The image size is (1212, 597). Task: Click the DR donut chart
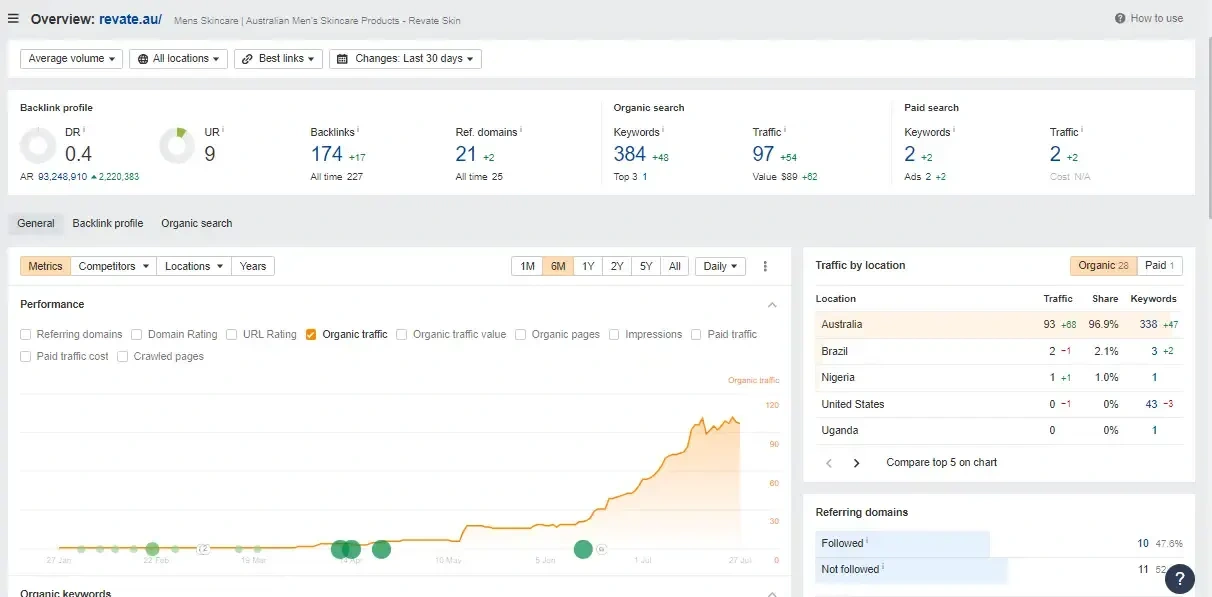coord(38,146)
